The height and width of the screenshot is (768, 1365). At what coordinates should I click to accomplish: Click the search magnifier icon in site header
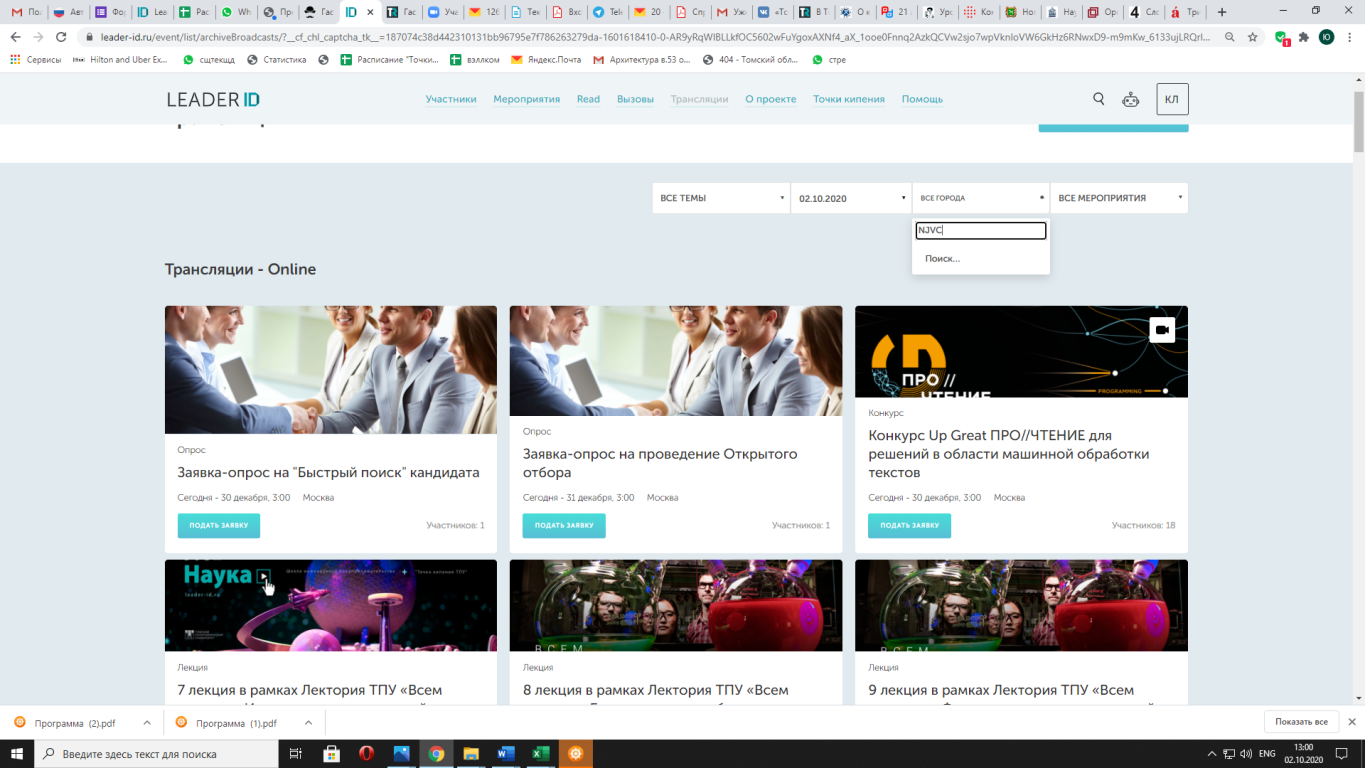1098,99
